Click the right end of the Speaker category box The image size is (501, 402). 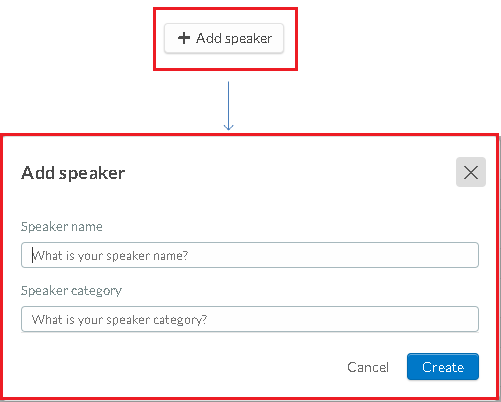(468, 319)
